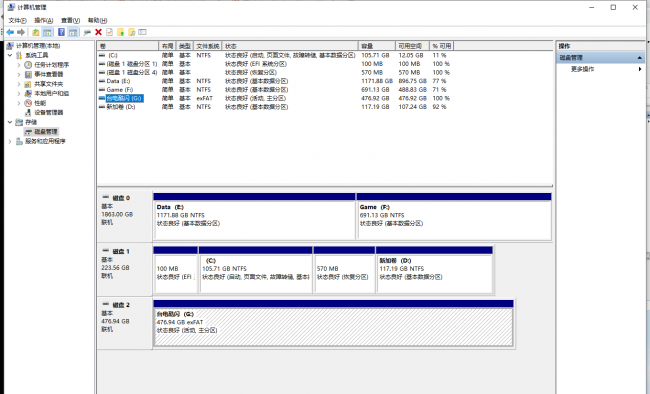
Task: Expand the 任务计划程序 node
Action: click(19, 65)
